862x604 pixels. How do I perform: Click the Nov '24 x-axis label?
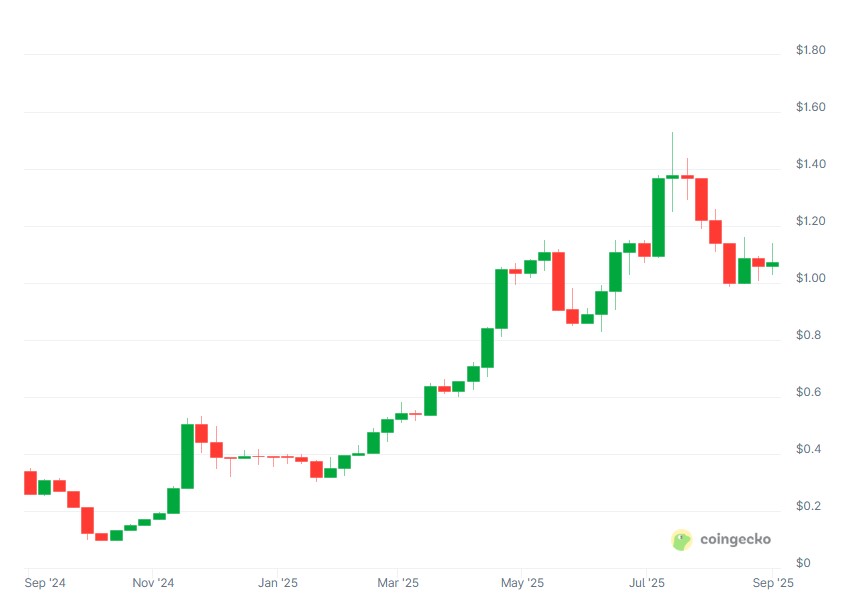click(x=153, y=582)
